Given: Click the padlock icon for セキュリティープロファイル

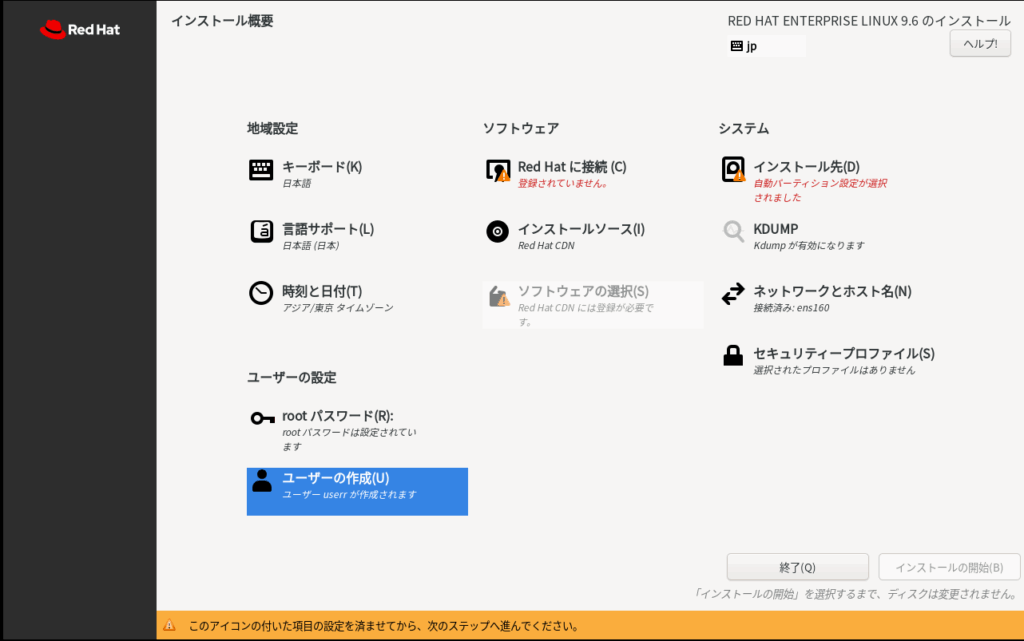Looking at the screenshot, I should (x=733, y=356).
